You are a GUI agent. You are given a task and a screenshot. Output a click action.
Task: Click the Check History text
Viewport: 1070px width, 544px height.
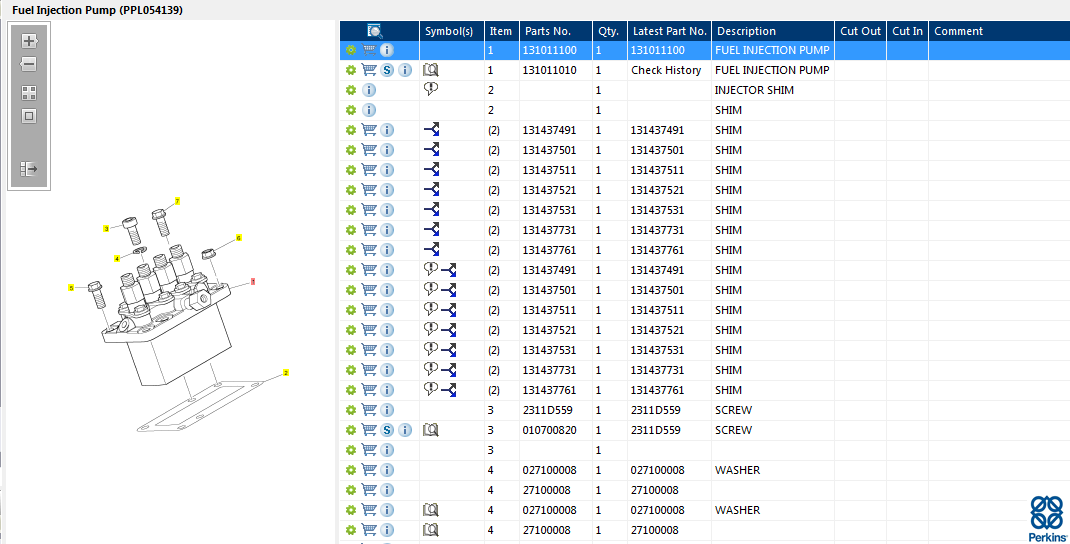(x=666, y=70)
